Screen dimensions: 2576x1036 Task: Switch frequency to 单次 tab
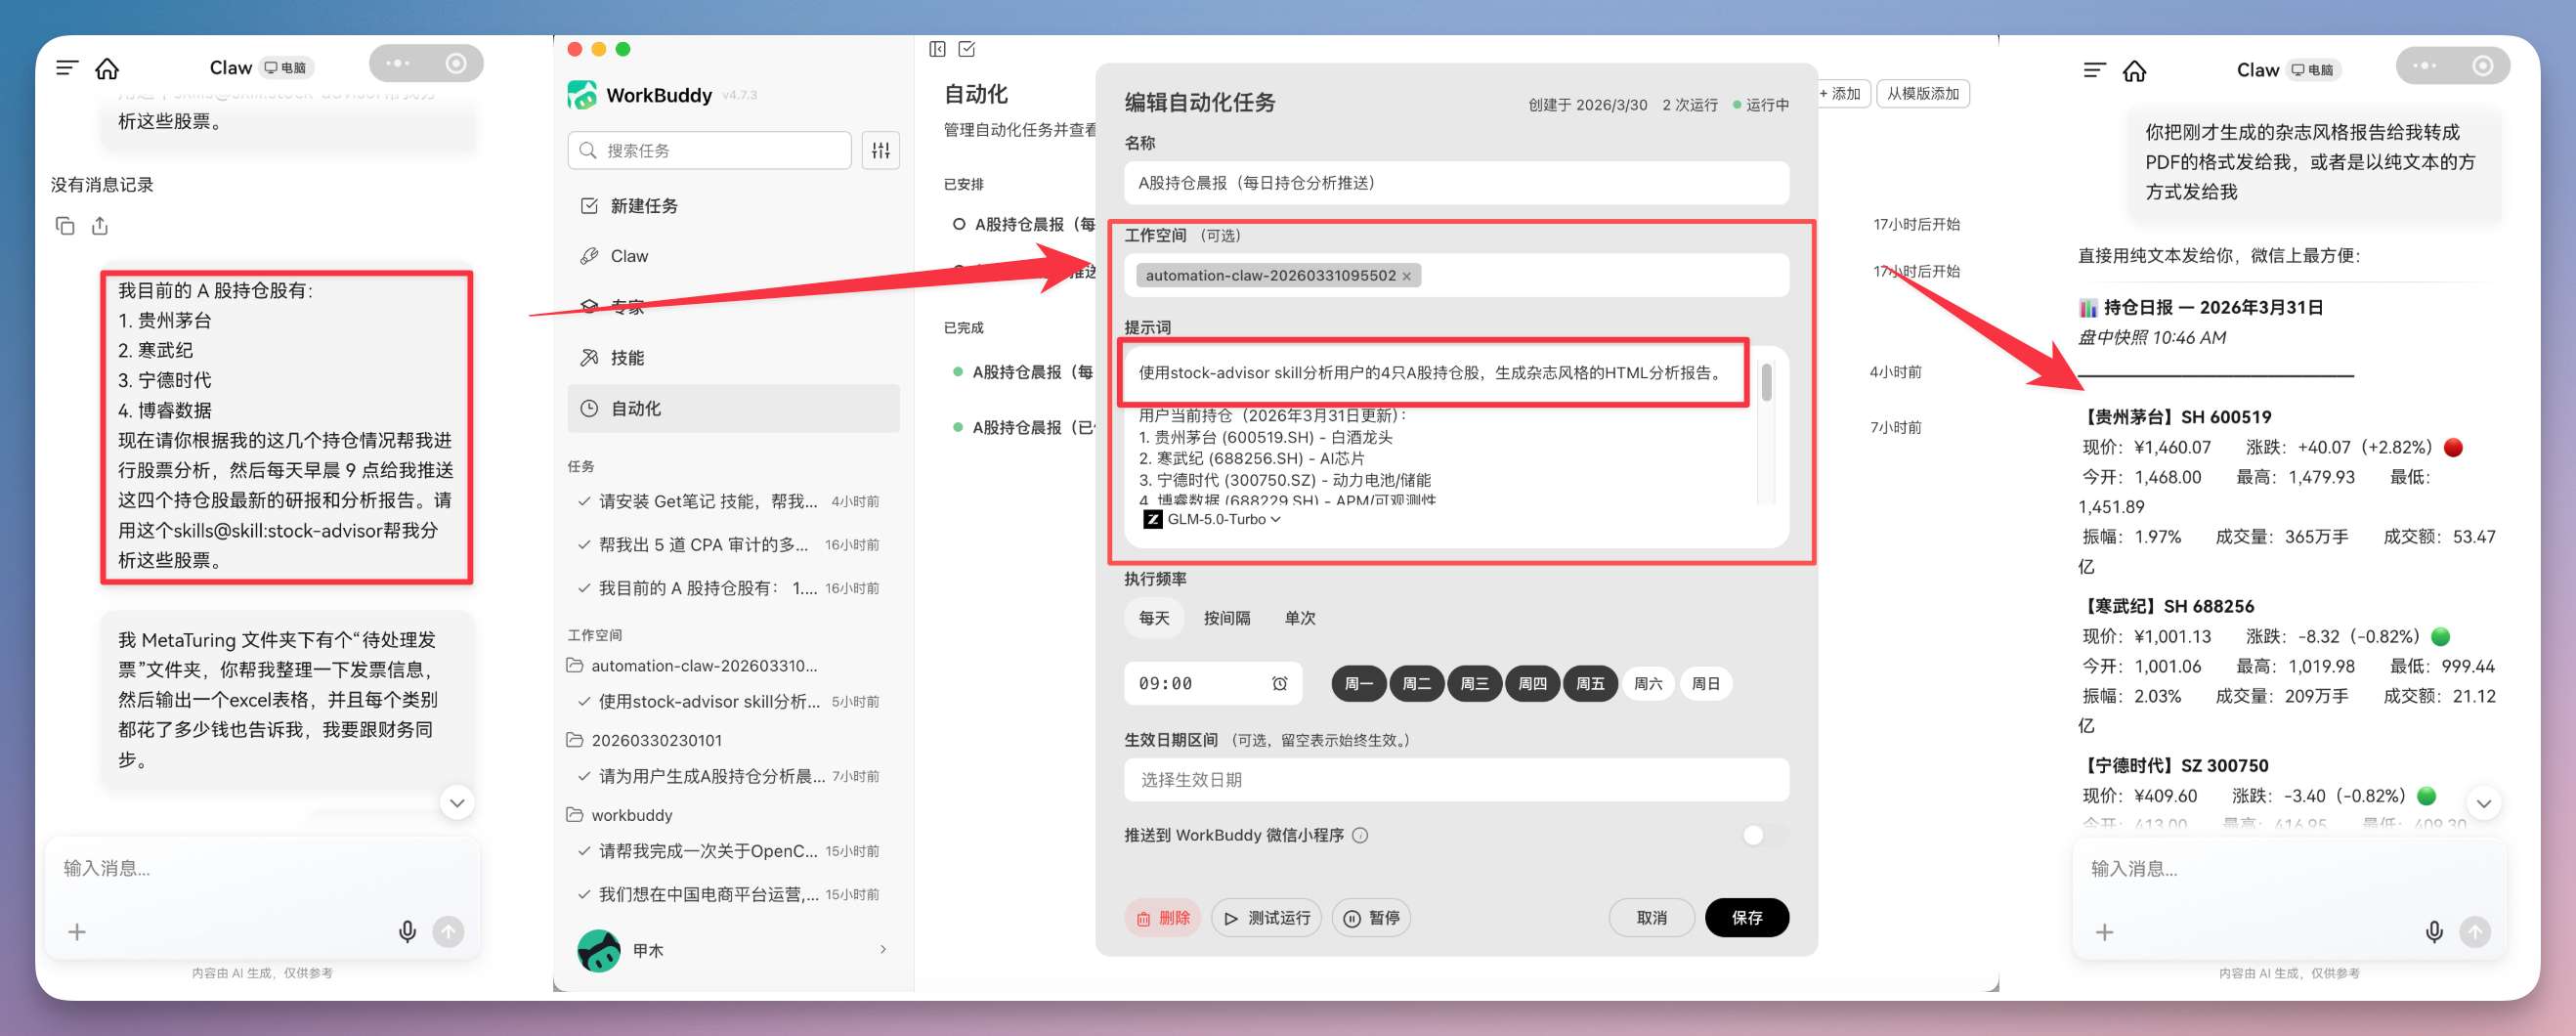(x=1299, y=617)
